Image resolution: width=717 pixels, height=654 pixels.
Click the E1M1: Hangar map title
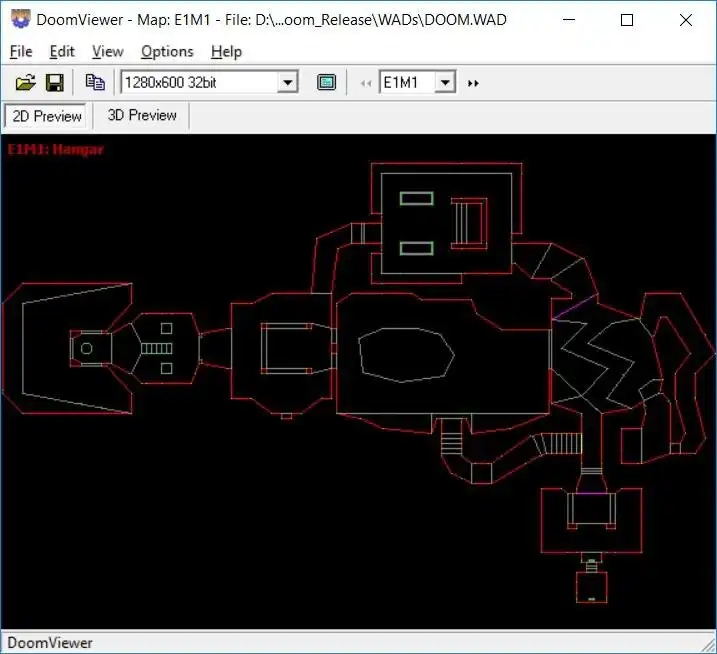coord(56,150)
